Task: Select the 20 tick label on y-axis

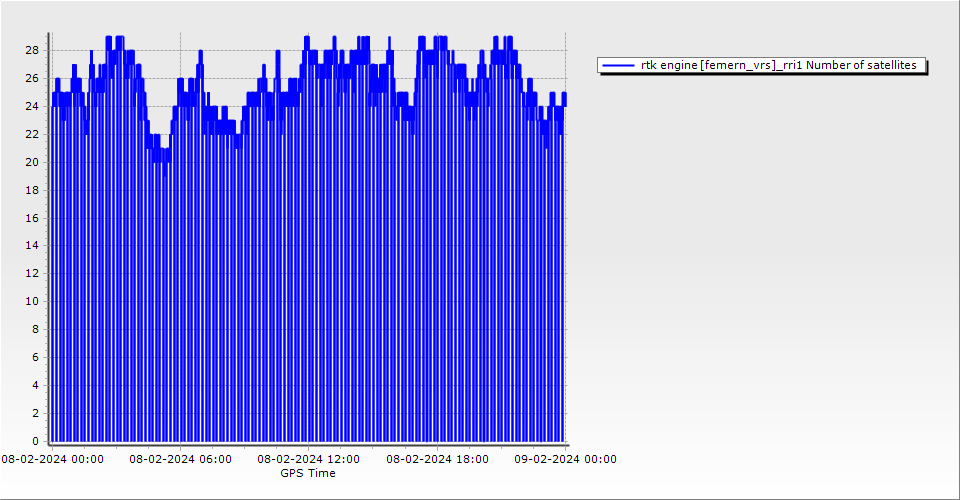Action: click(x=32, y=162)
